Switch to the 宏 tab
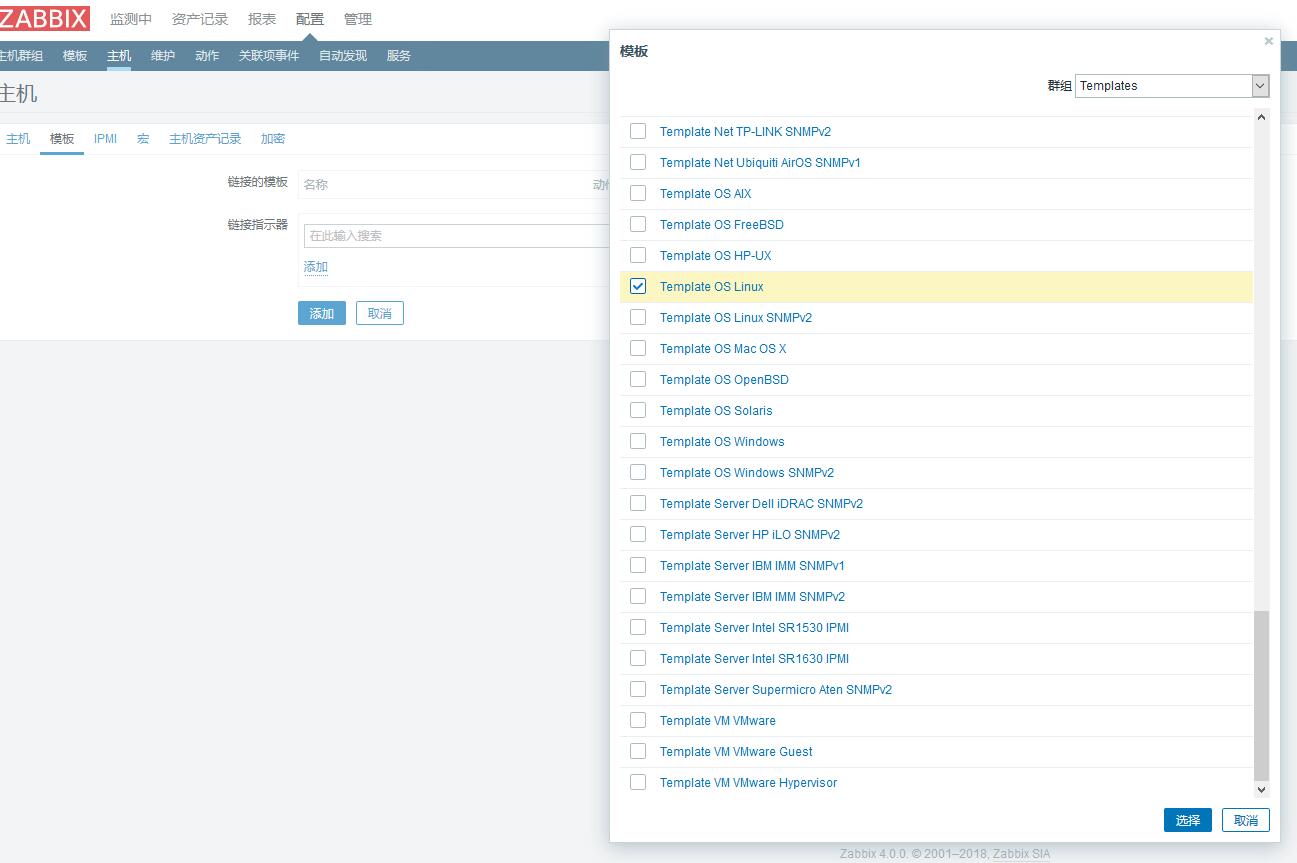1297x863 pixels. pos(143,139)
